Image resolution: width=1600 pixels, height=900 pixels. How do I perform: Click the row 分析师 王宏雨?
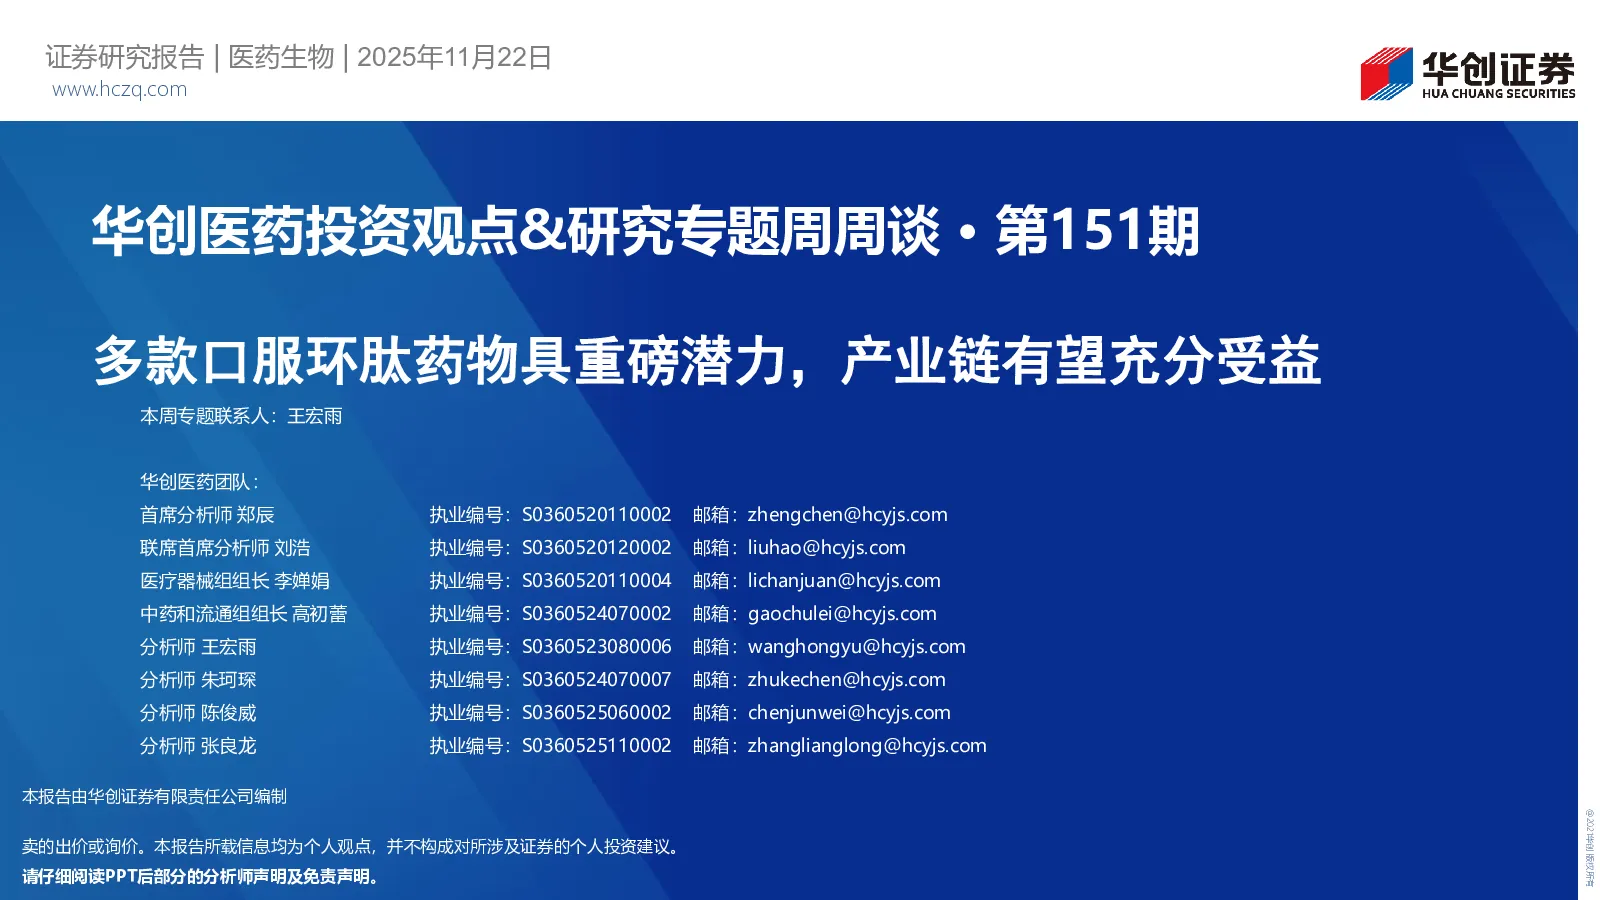(x=198, y=646)
